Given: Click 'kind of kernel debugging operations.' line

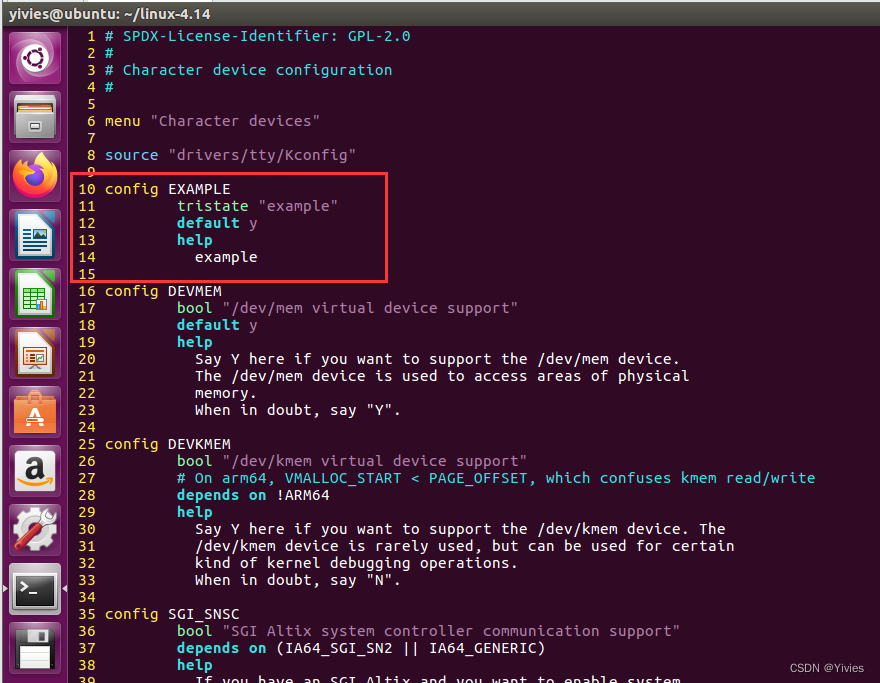Looking at the screenshot, I should [356, 563].
